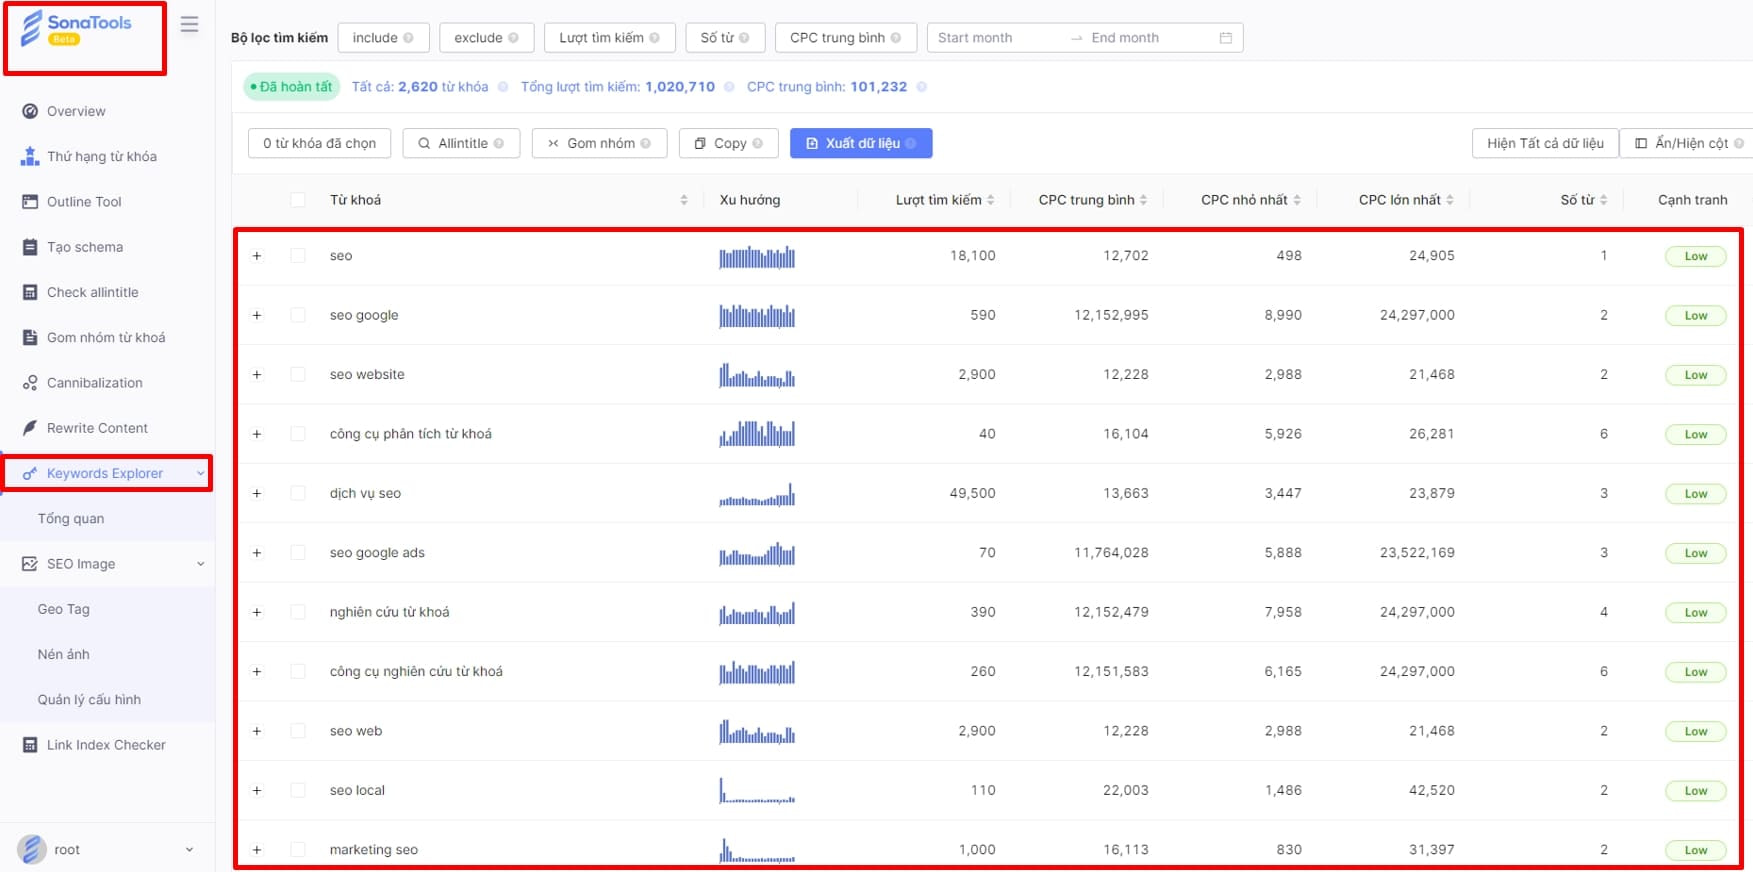The width and height of the screenshot is (1753, 872).
Task: Open the include filter
Action: pos(383,38)
